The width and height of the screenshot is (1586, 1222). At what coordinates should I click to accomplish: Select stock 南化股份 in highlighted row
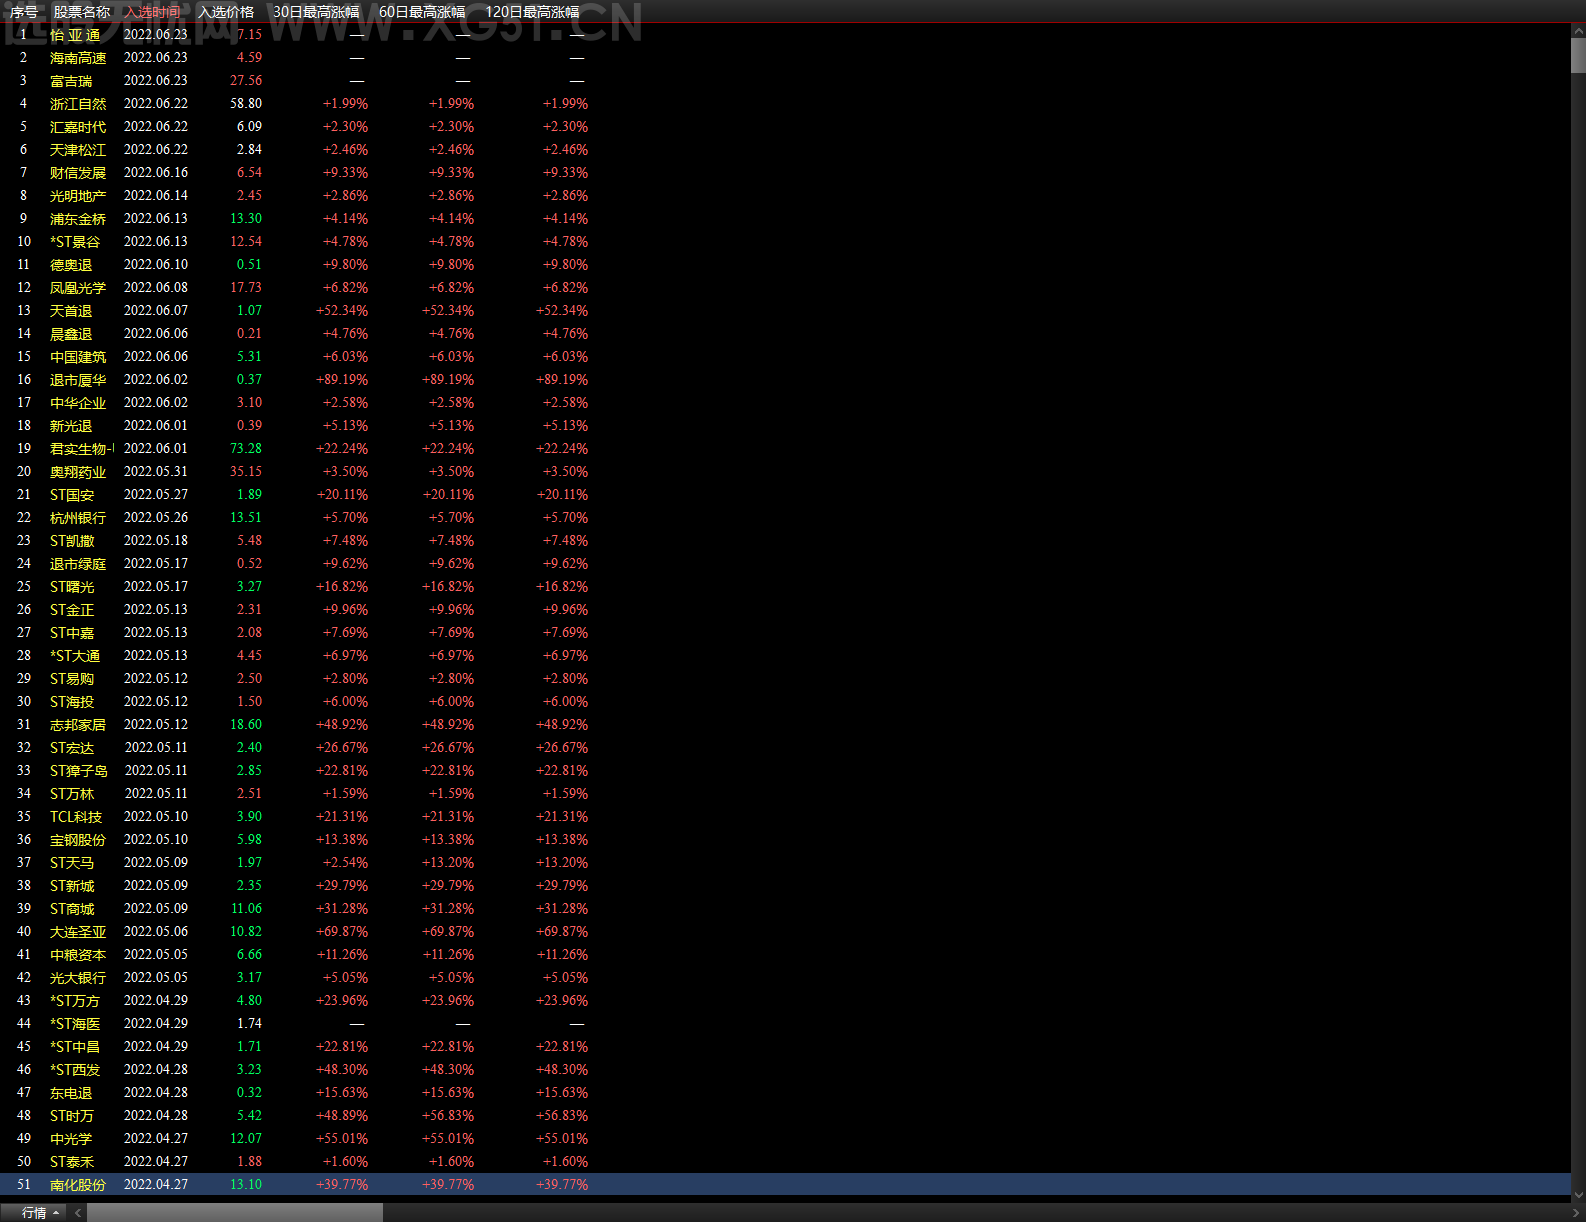[78, 1185]
